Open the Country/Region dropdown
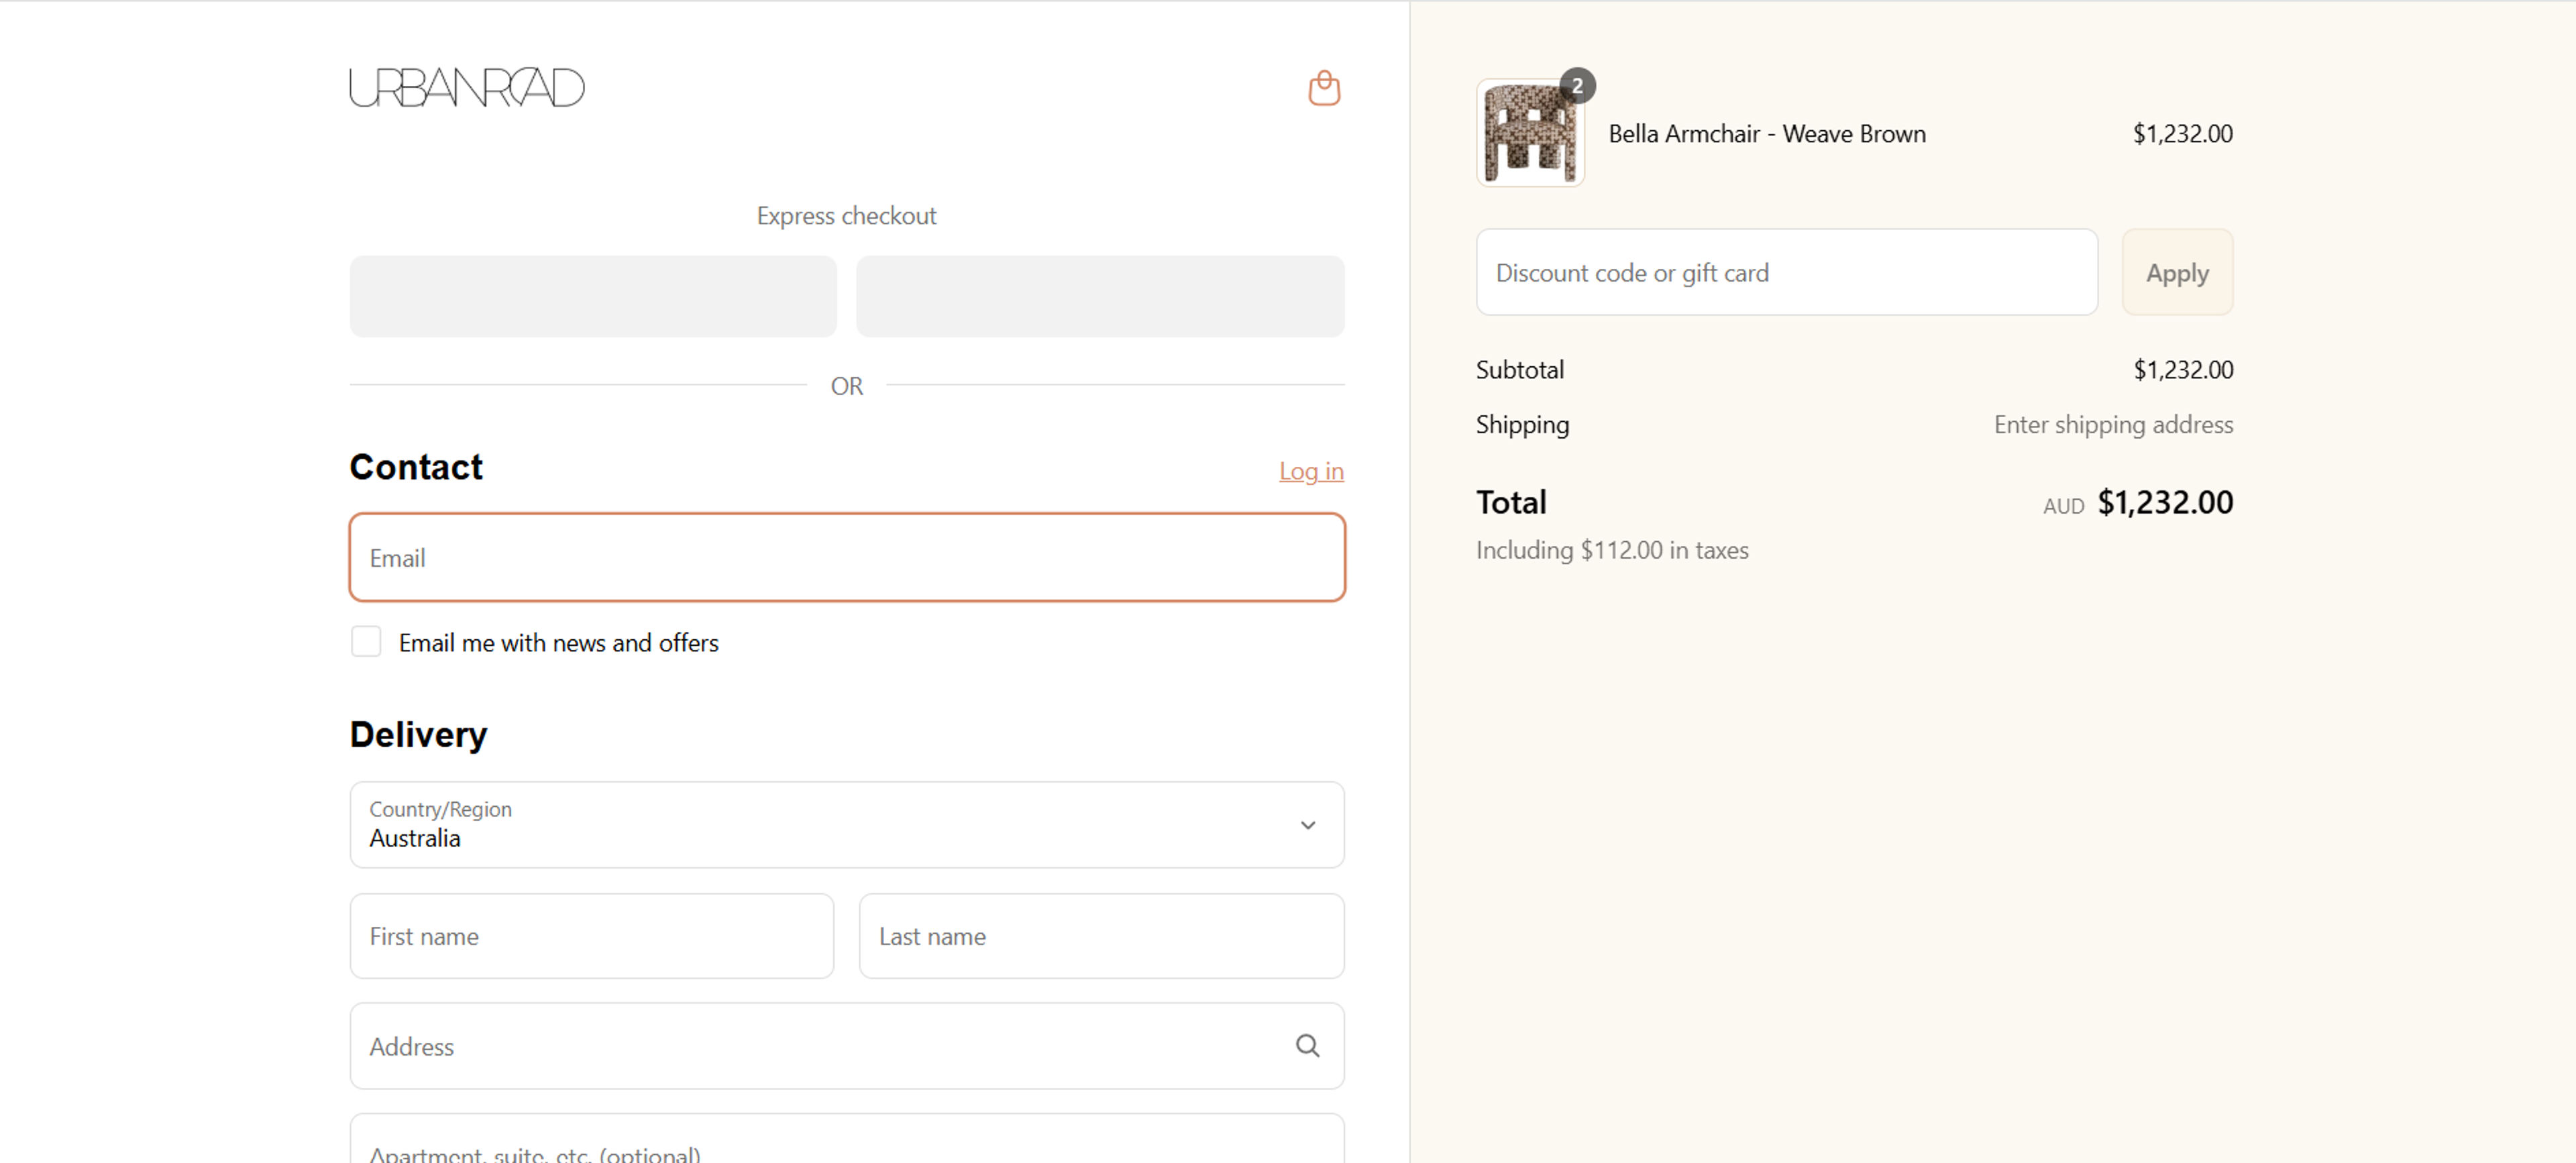 847,825
